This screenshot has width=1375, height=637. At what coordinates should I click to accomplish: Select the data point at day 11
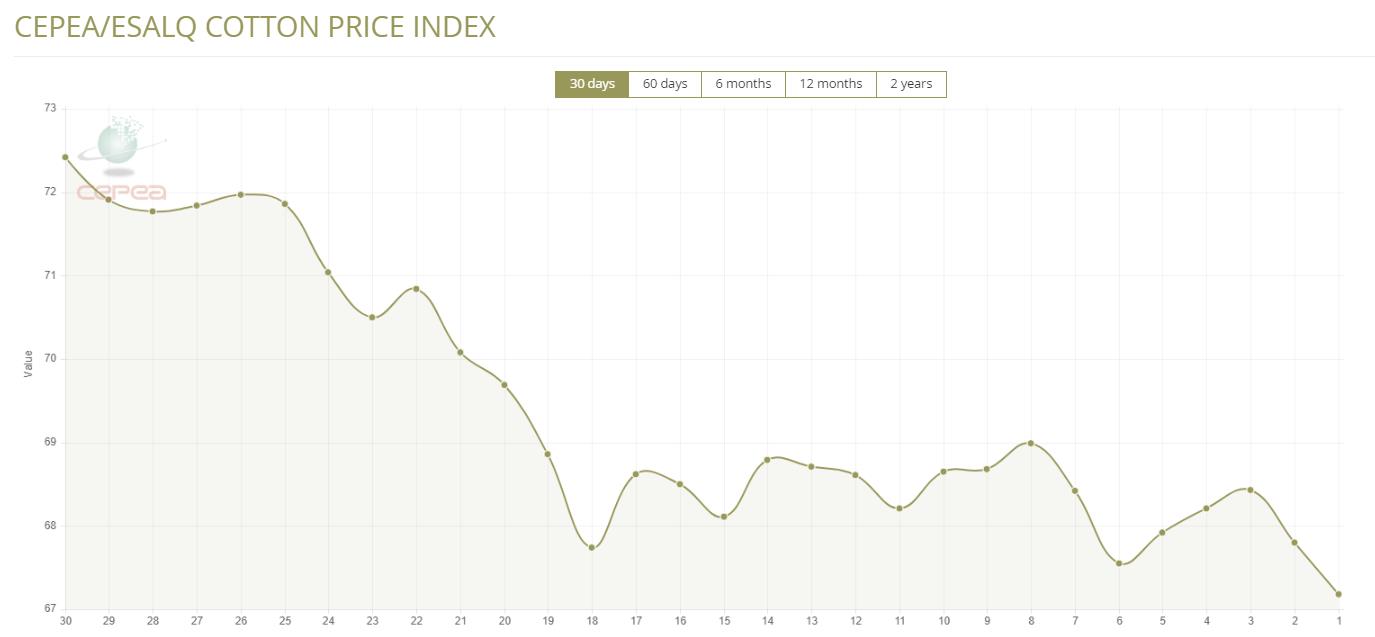[x=899, y=508]
